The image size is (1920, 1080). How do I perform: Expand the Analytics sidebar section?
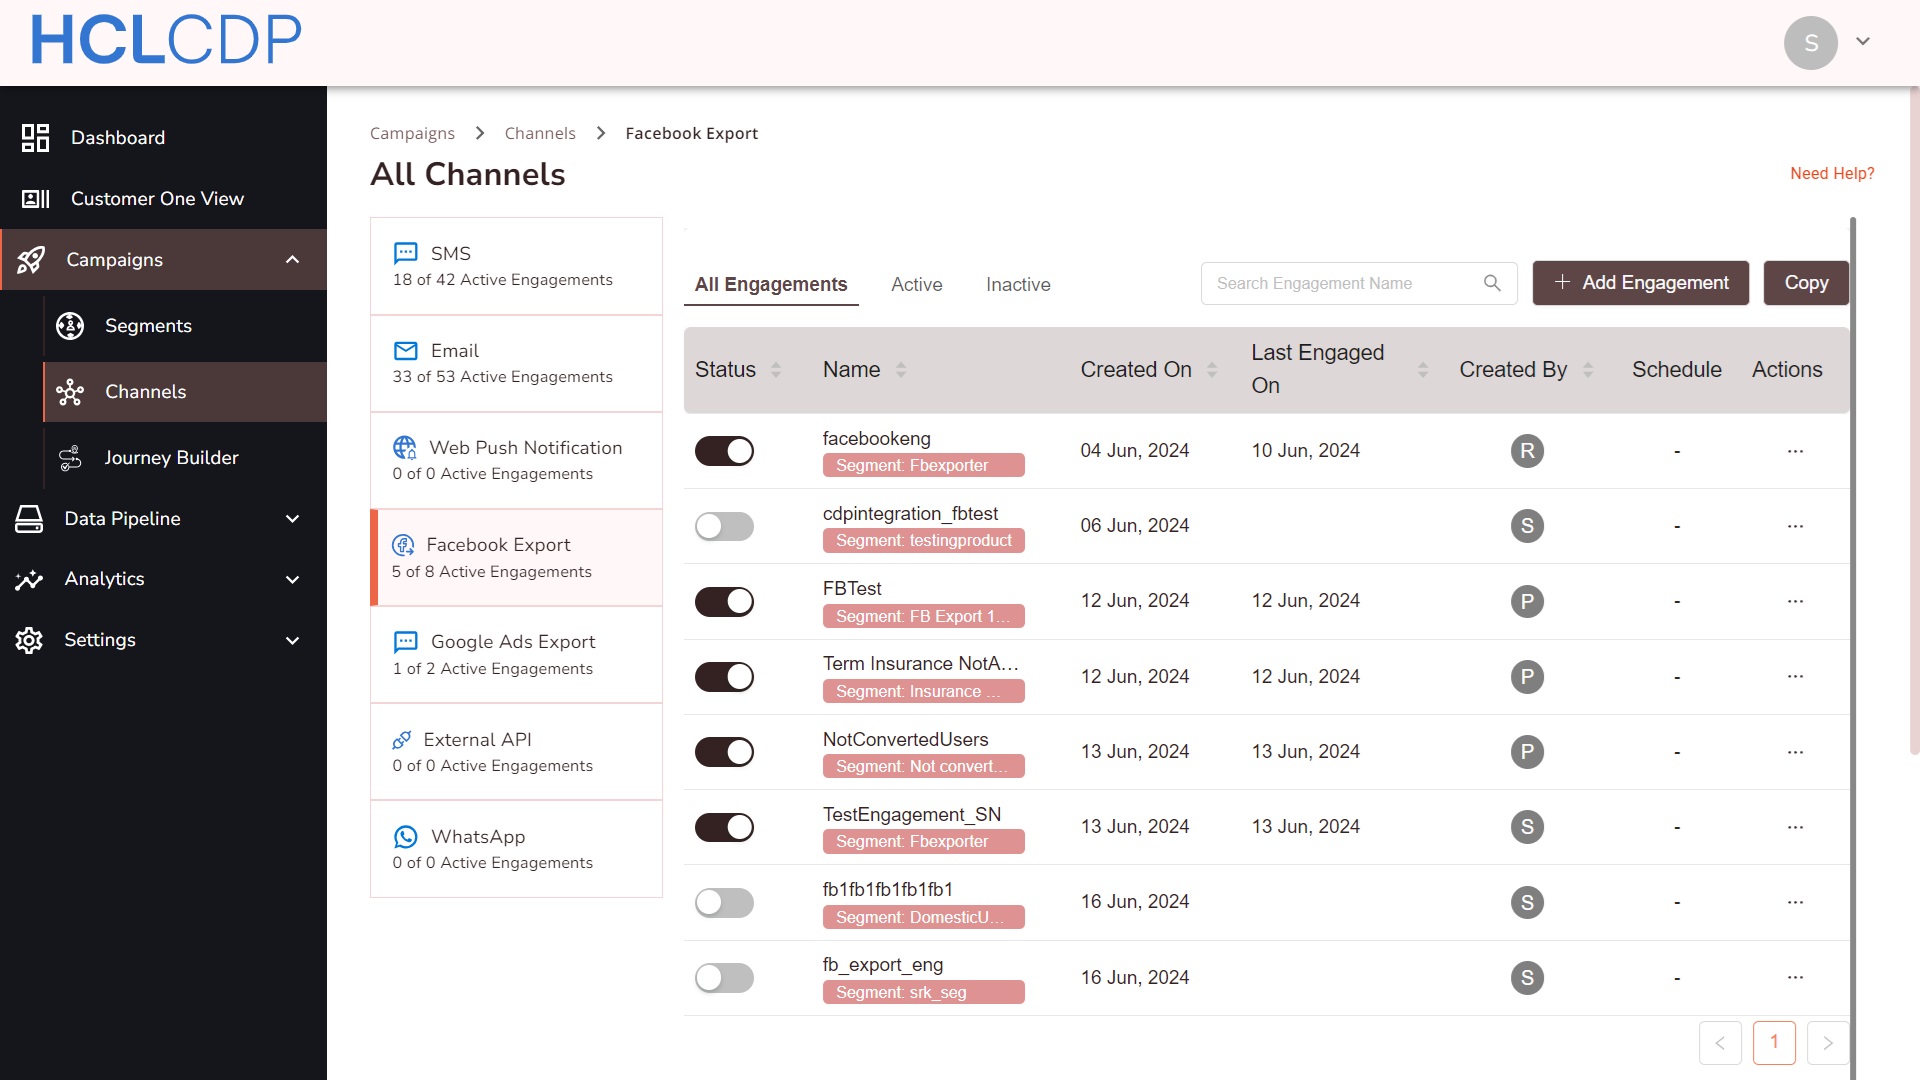pos(292,580)
